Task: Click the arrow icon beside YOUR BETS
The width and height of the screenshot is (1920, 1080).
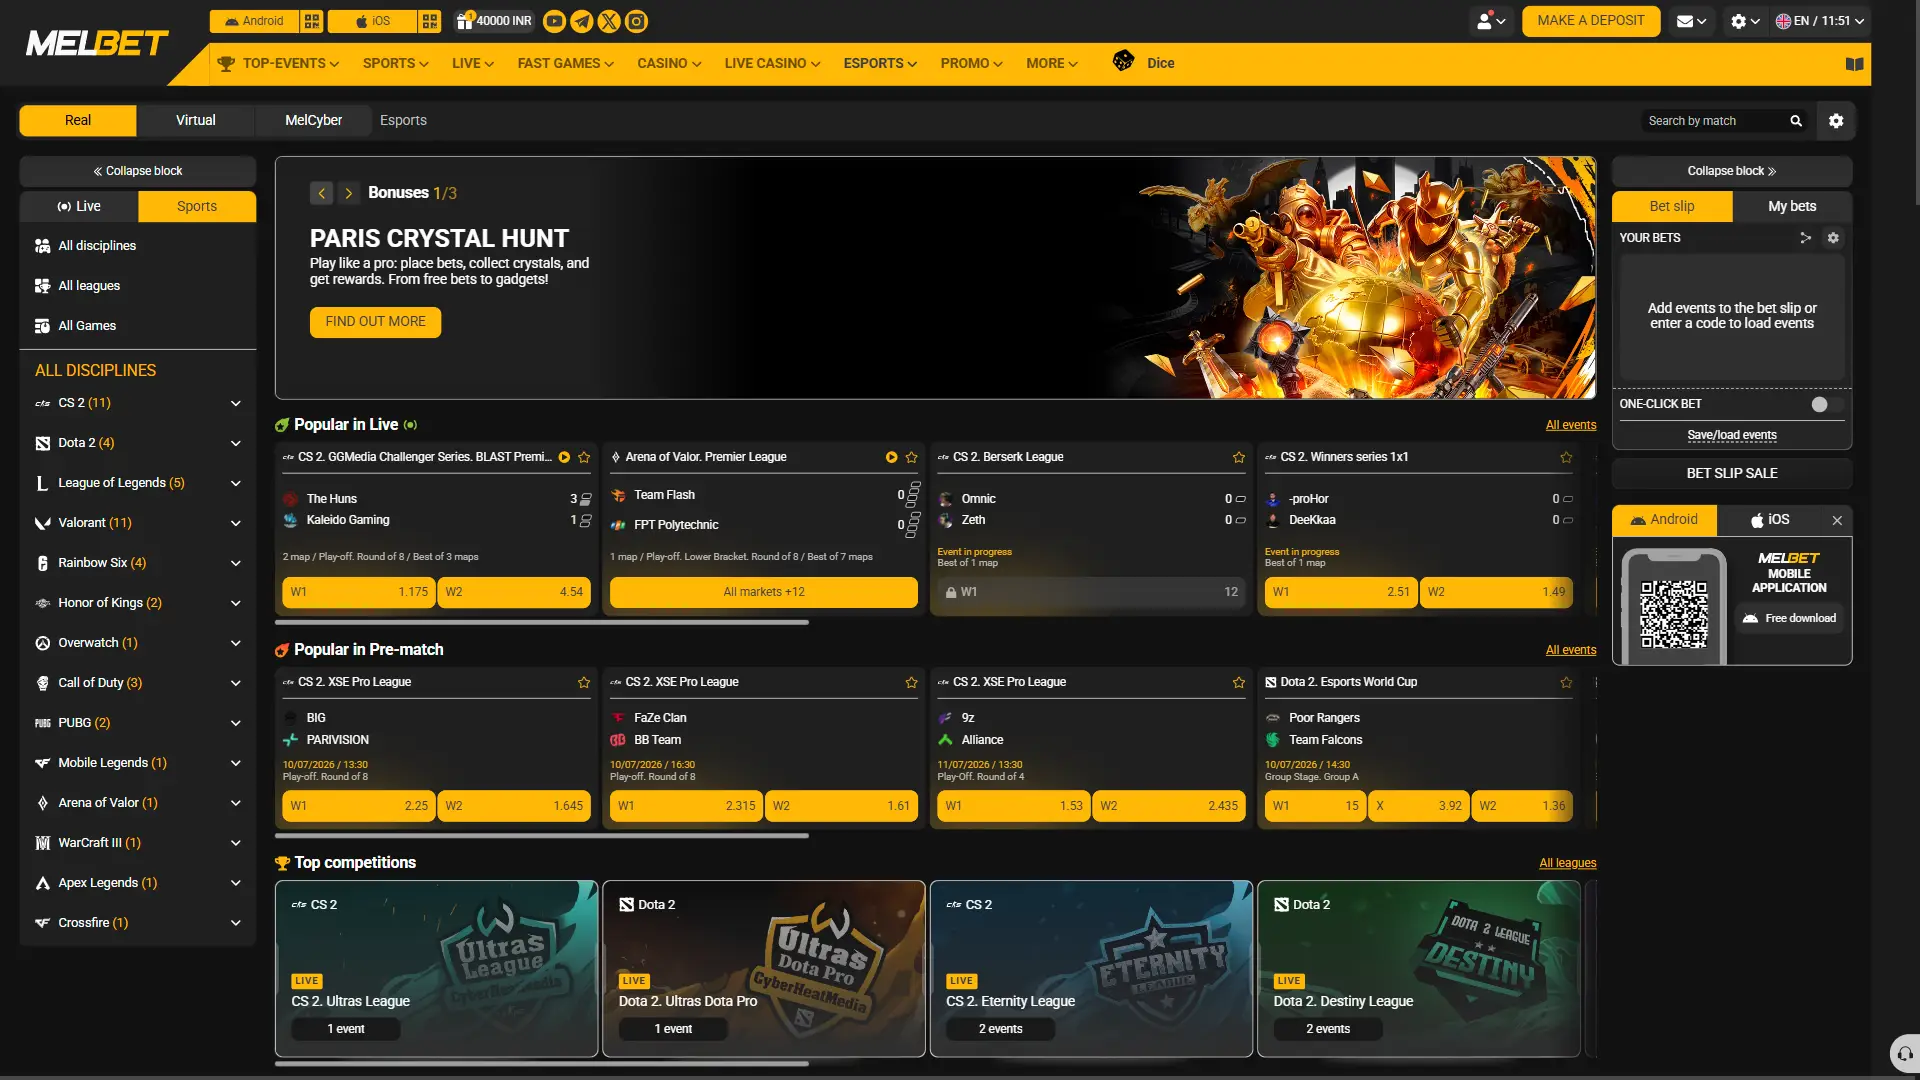Action: click(x=1805, y=238)
